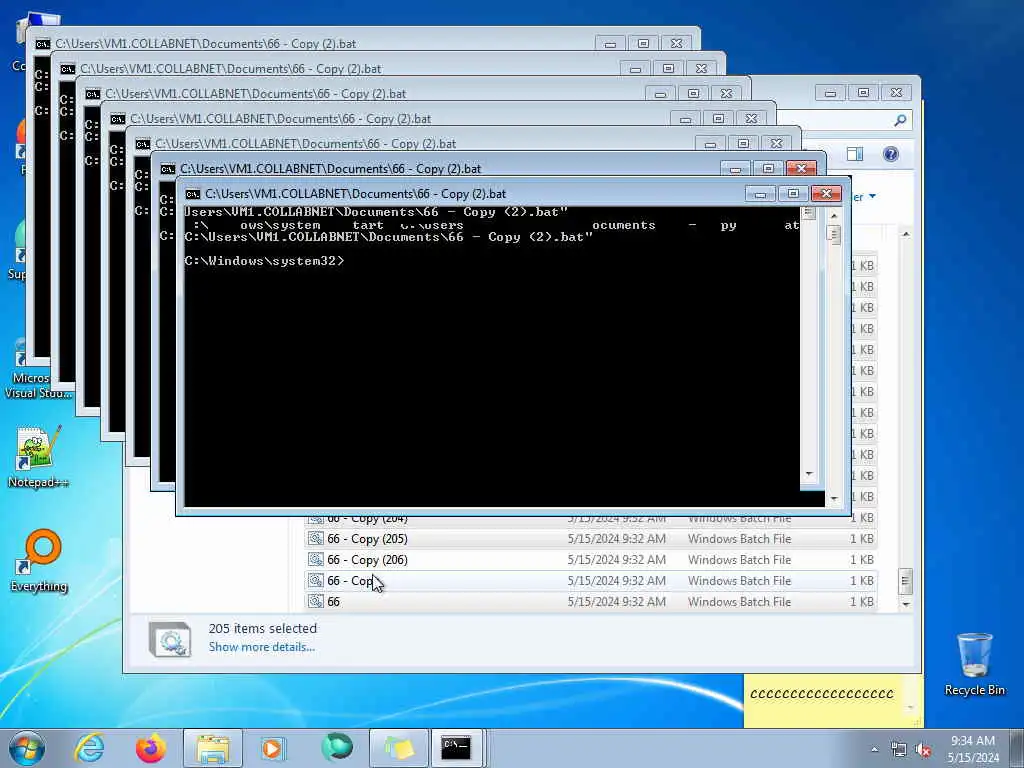Click the Show desktop strip on the taskbar

pos(1019,748)
